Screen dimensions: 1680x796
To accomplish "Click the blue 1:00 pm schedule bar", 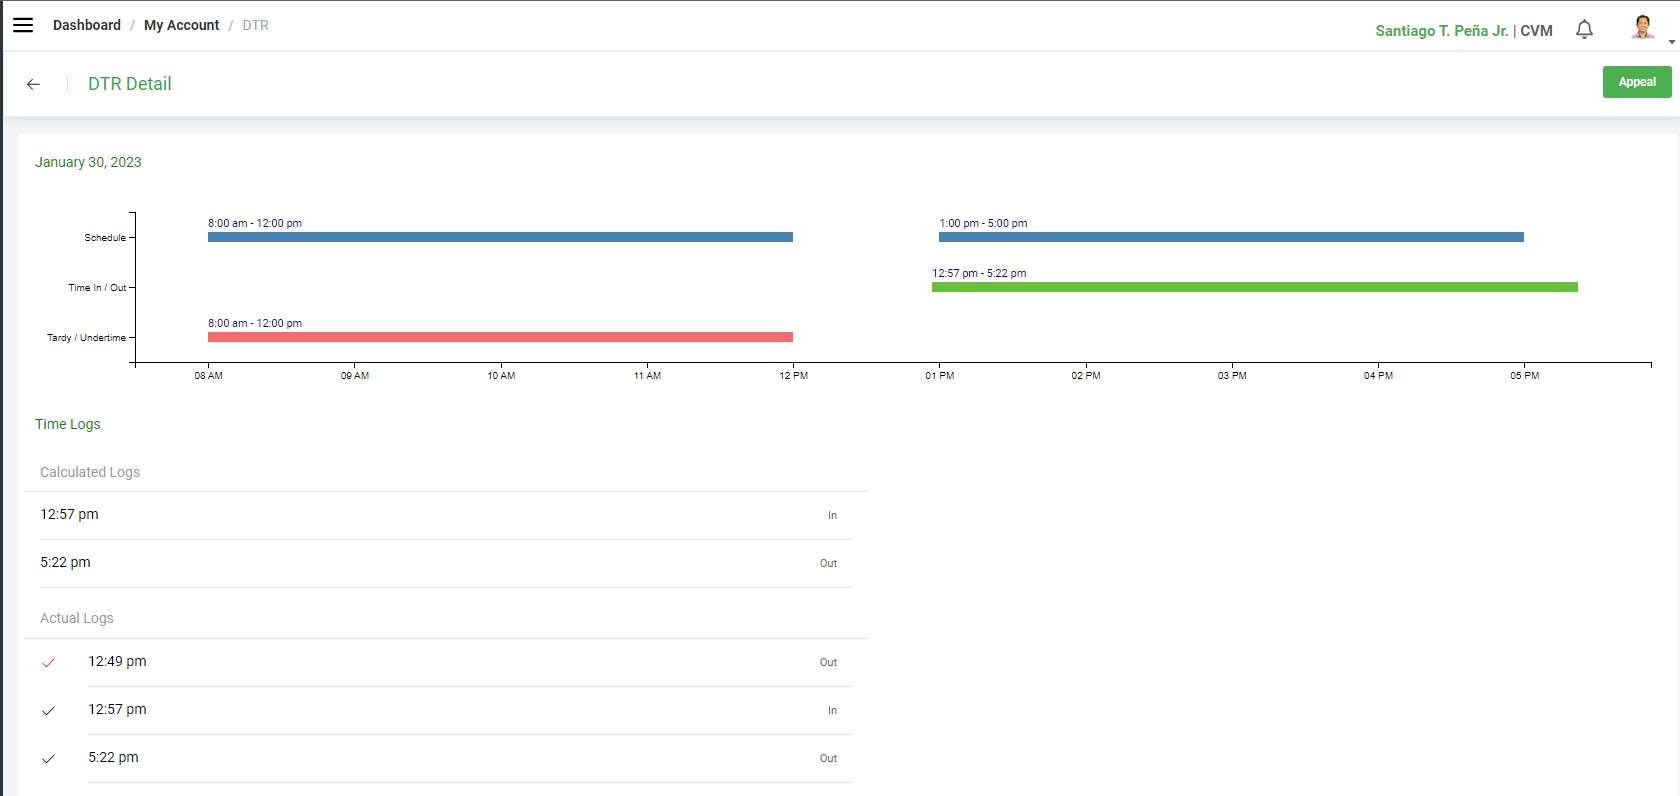I will (1231, 237).
